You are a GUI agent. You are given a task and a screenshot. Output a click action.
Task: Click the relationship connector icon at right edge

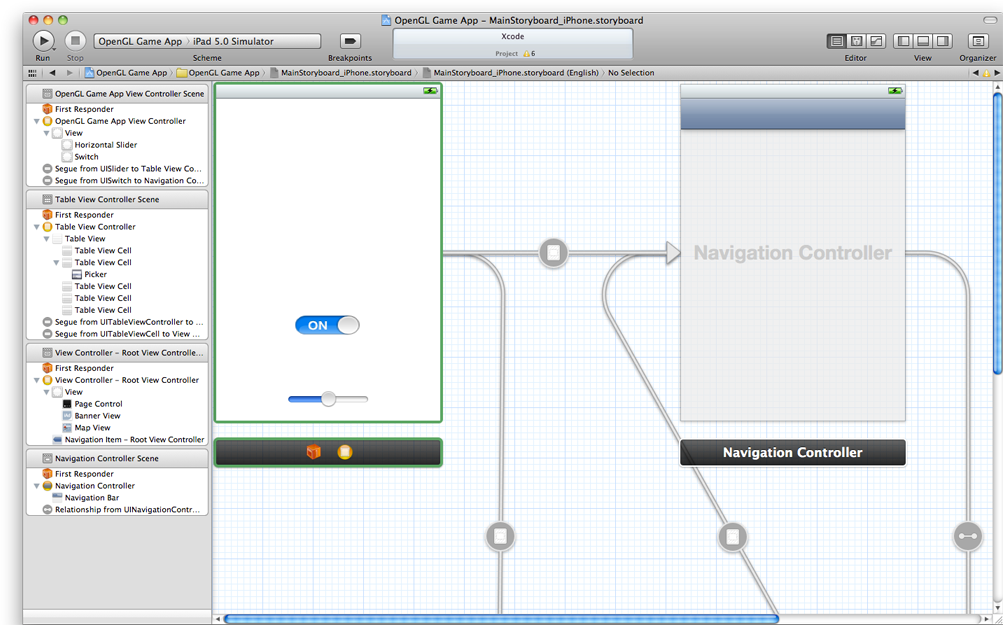pos(967,537)
